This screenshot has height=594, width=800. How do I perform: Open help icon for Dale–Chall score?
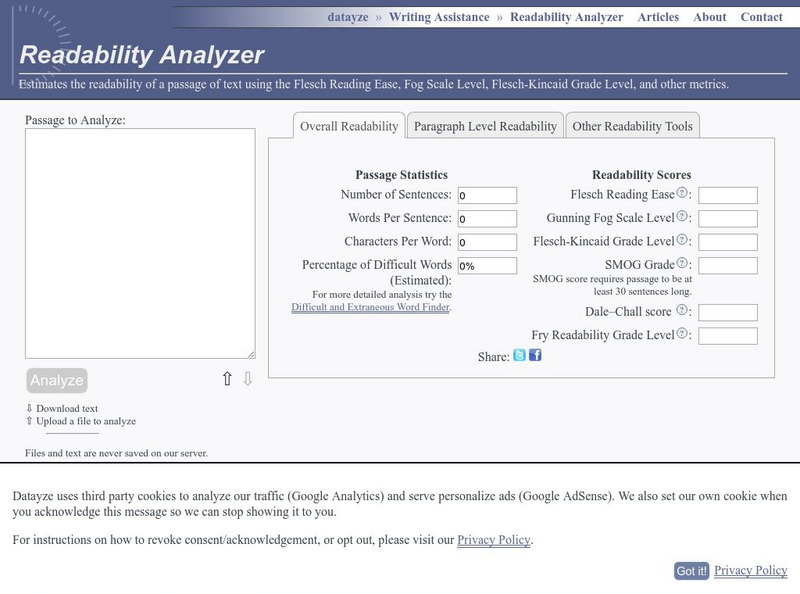click(682, 310)
